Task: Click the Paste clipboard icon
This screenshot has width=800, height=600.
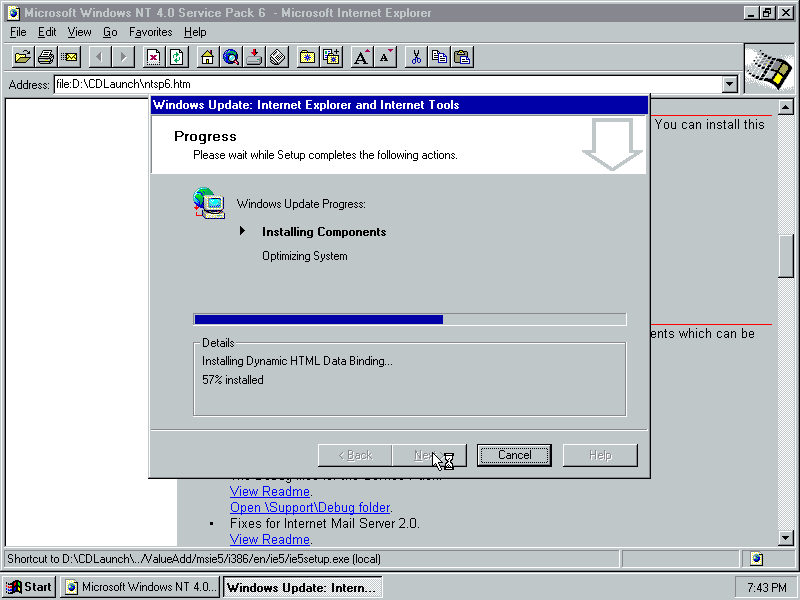Action: (x=462, y=57)
